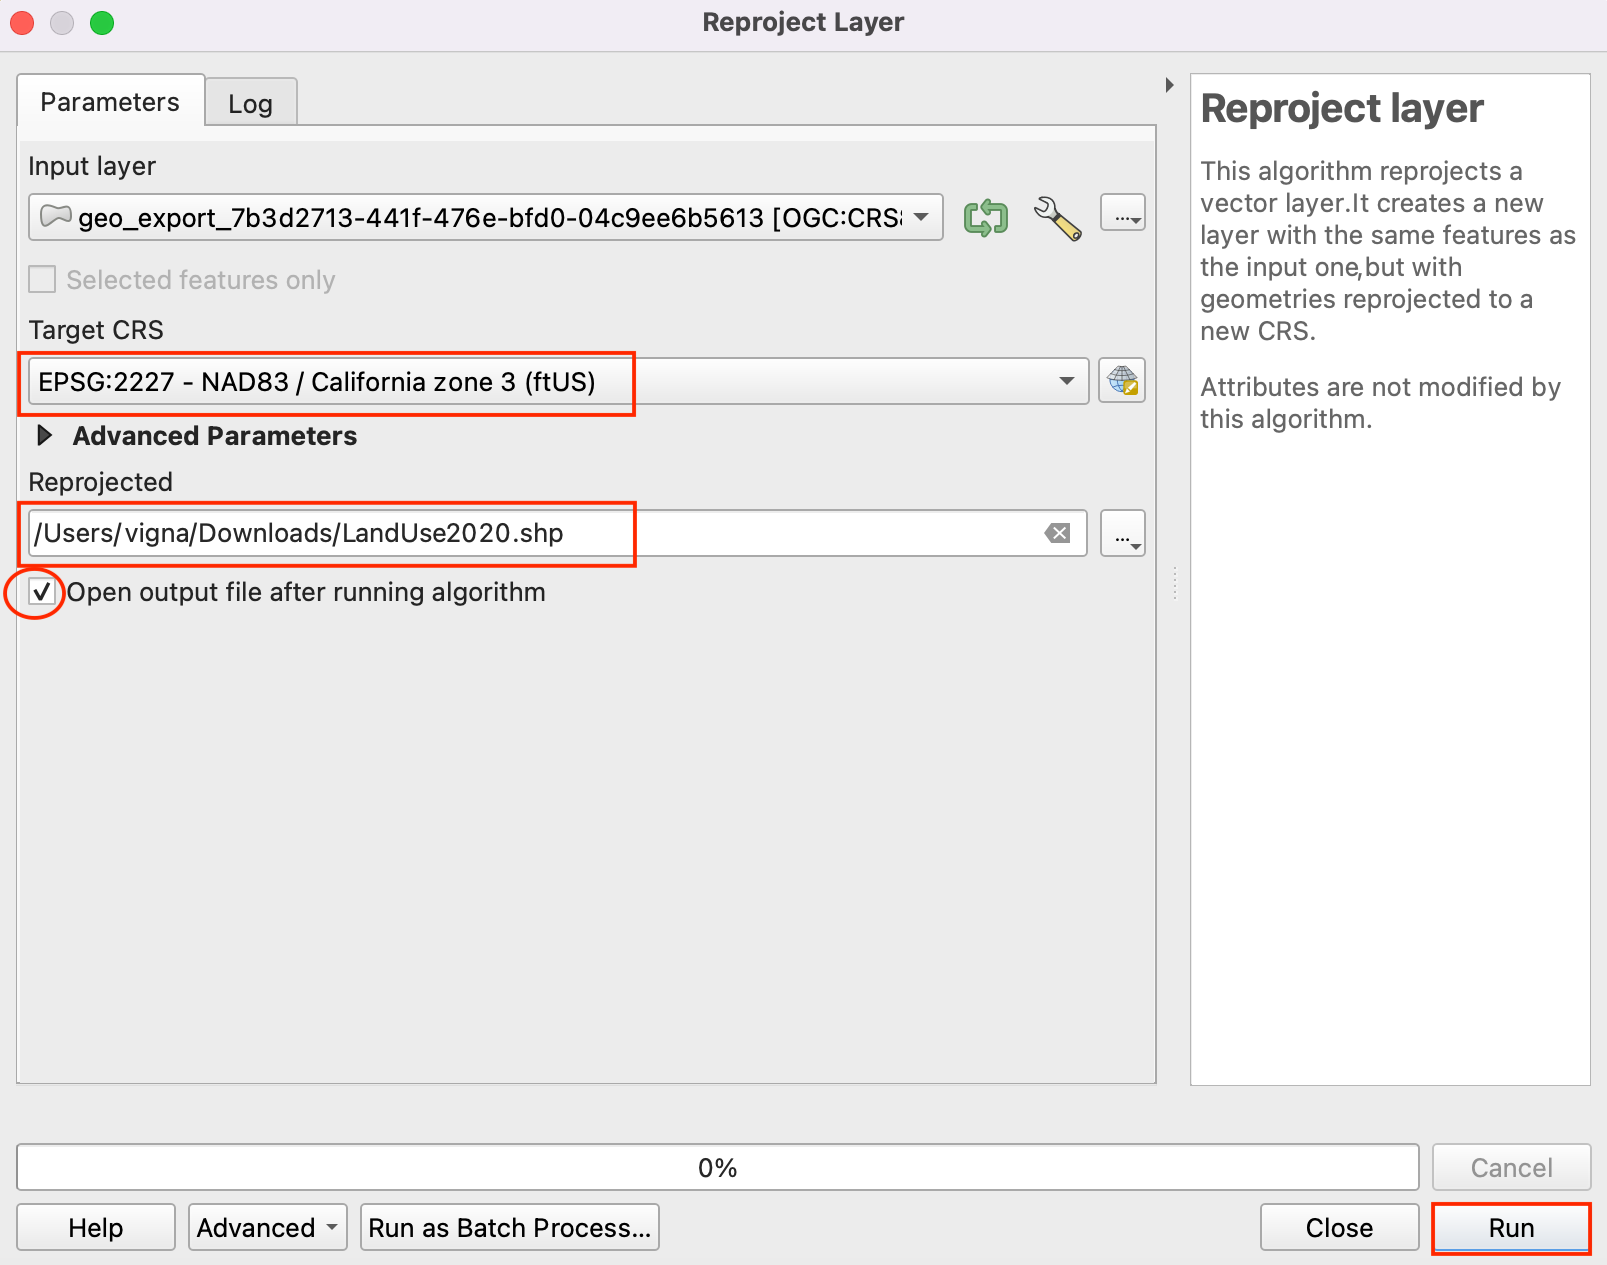
Task: Click the input layer browse button
Action: coord(1122,214)
